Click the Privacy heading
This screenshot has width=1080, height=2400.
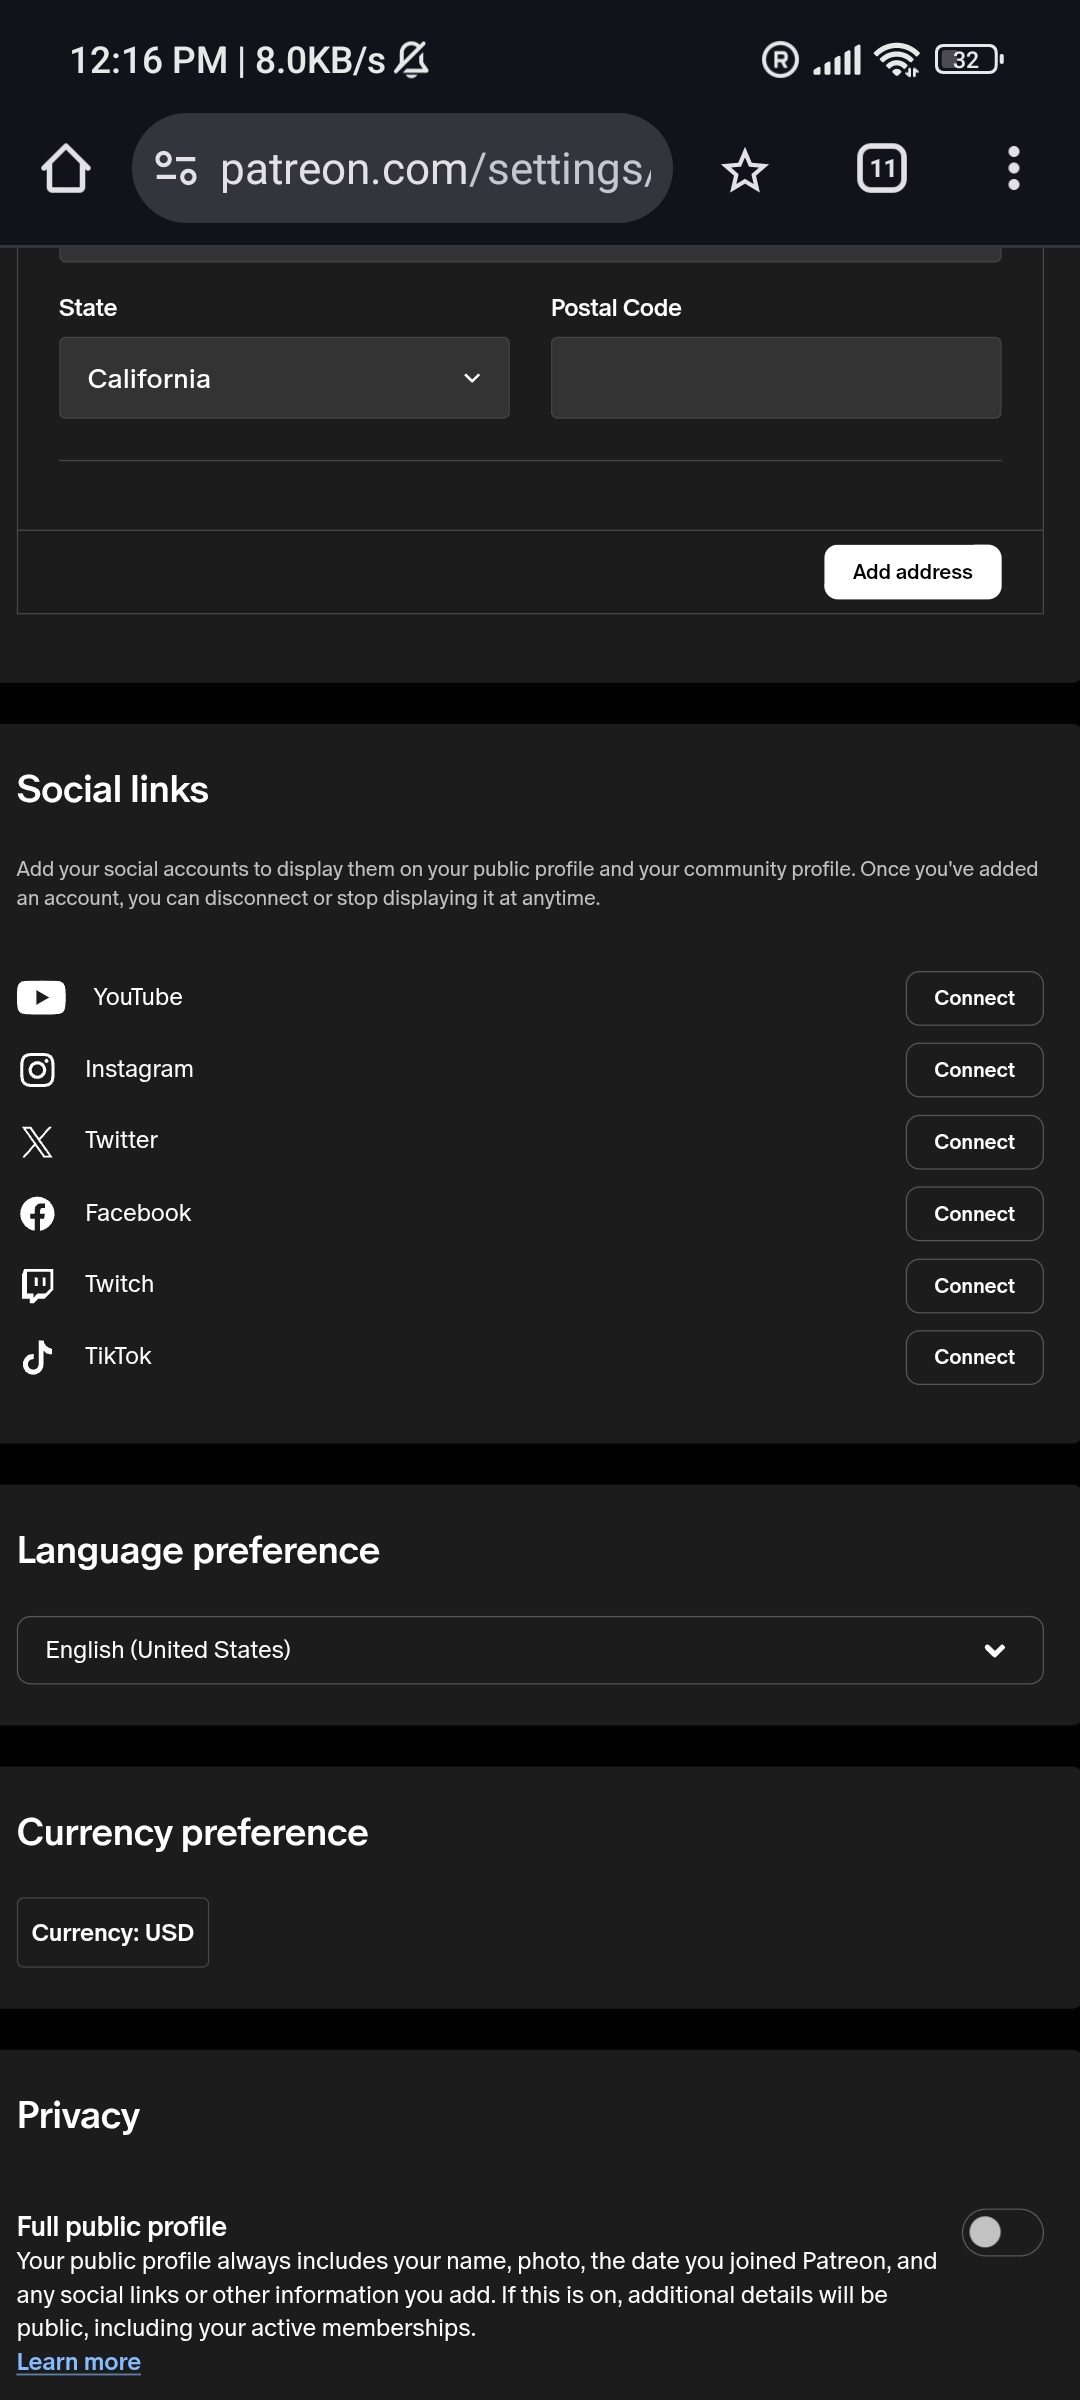[78, 2115]
